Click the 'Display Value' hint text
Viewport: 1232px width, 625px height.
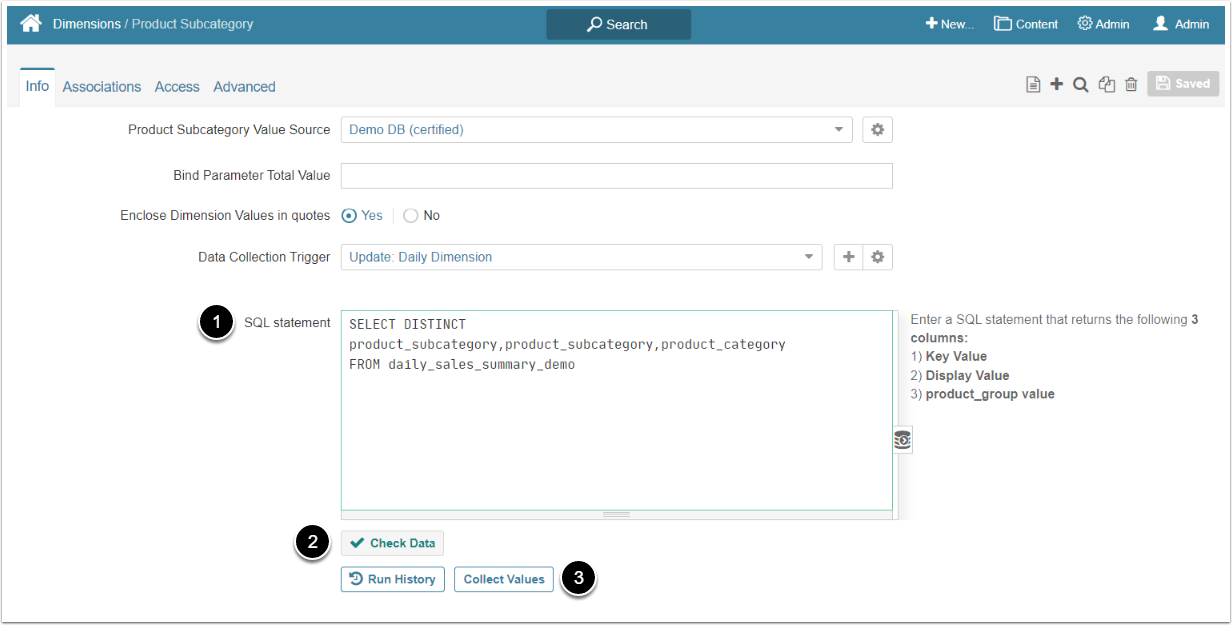click(x=967, y=376)
